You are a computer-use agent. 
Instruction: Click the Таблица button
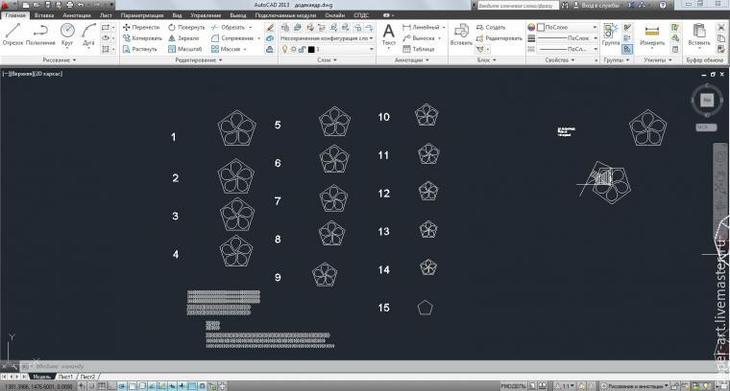point(419,49)
